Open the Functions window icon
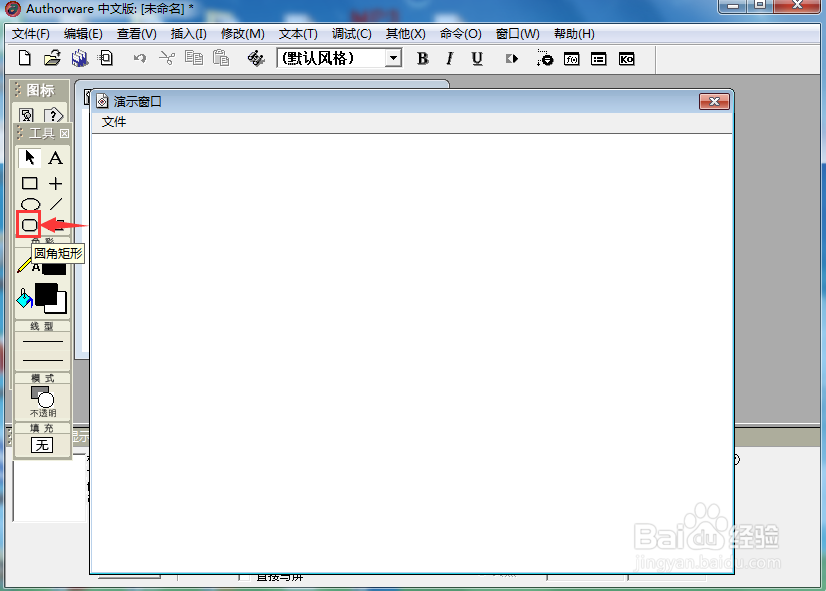Image resolution: width=826 pixels, height=591 pixels. click(x=572, y=59)
